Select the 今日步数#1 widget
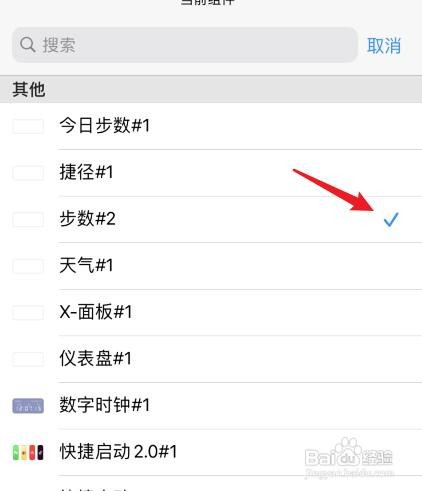Image resolution: width=422 pixels, height=491 pixels. click(x=211, y=126)
